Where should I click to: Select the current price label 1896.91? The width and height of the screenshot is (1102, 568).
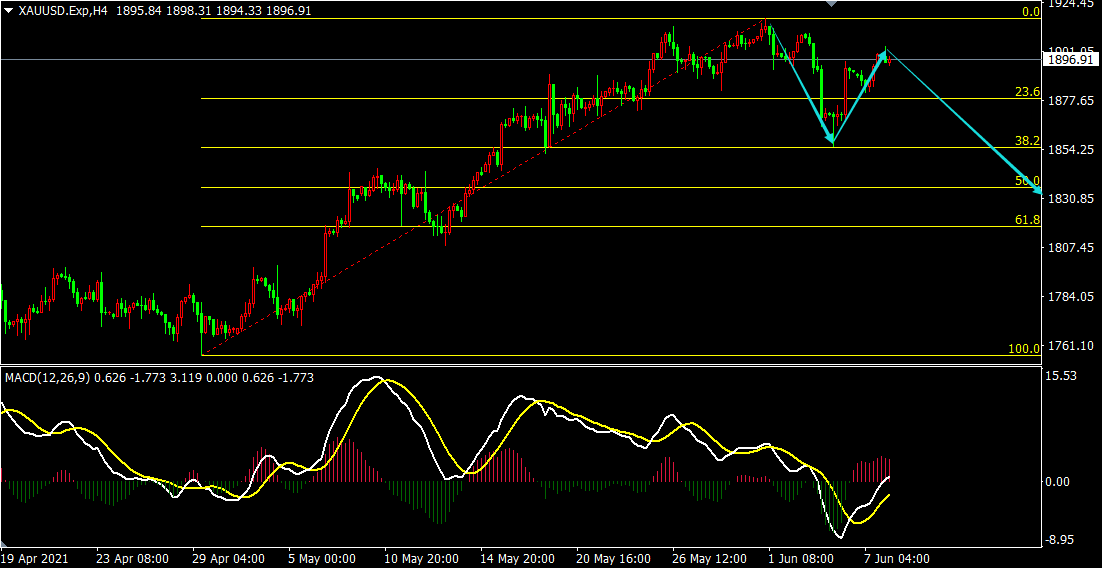tap(1070, 60)
